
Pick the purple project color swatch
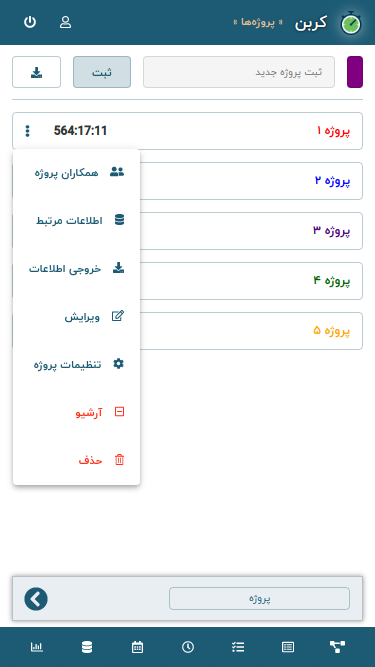pos(355,72)
